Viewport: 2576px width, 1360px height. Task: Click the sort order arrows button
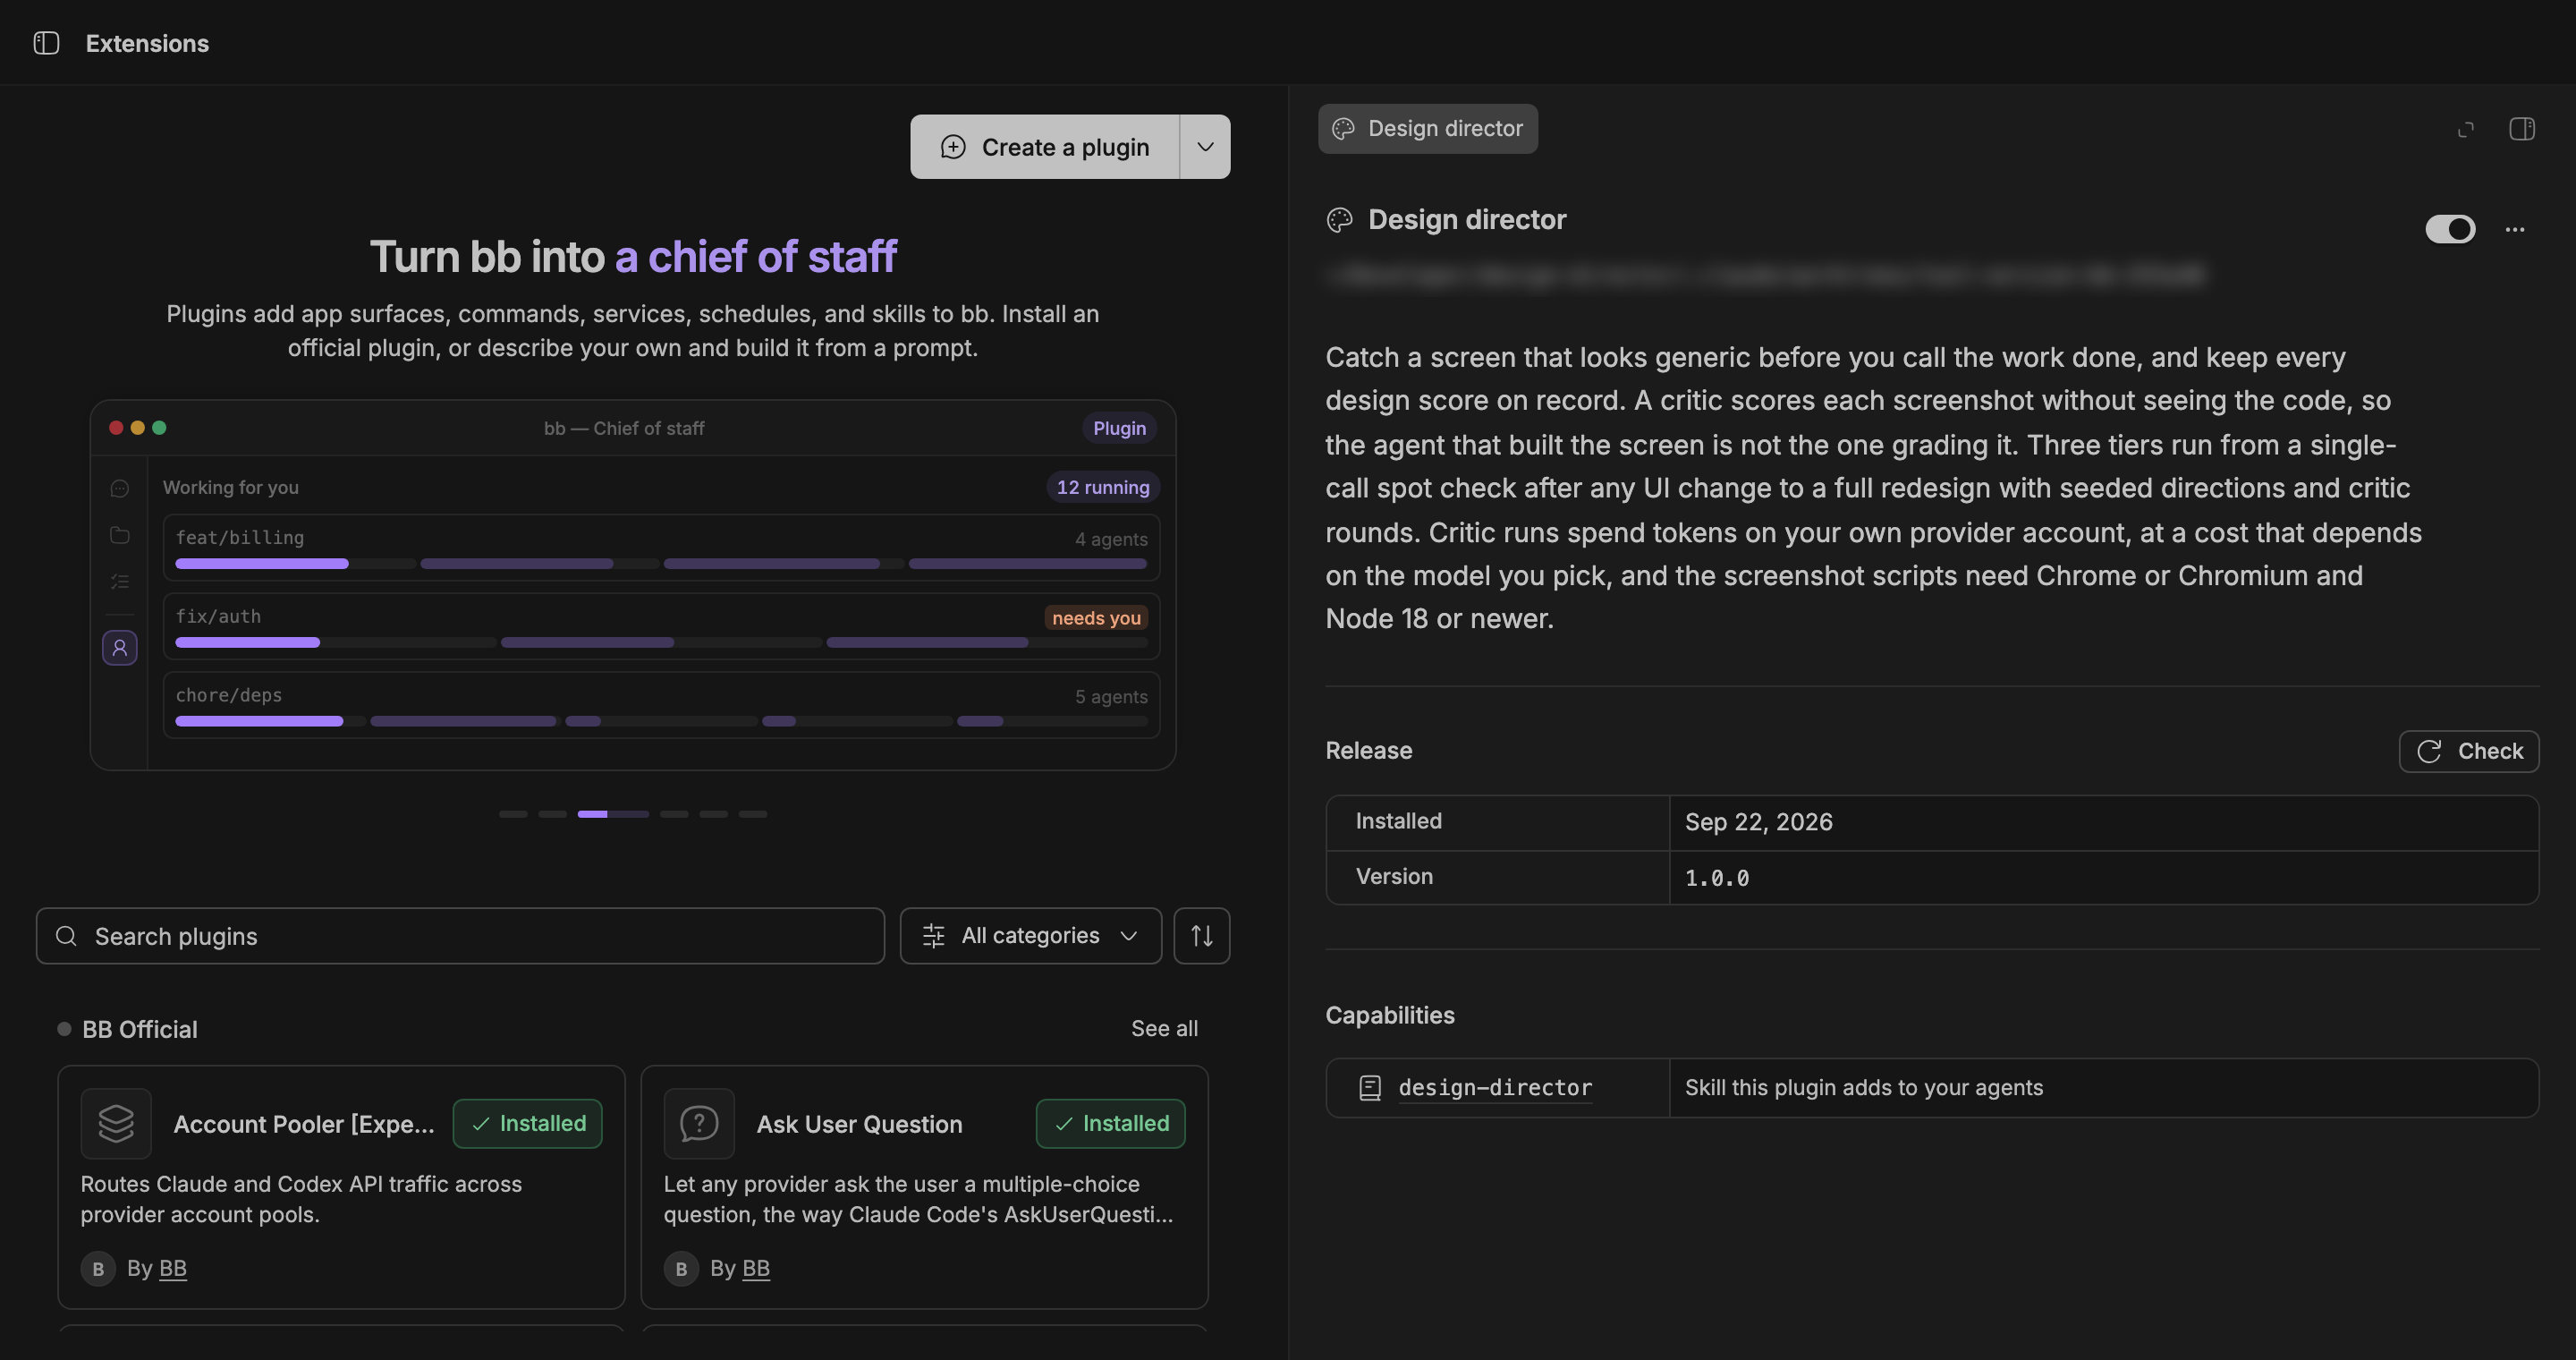tap(1202, 936)
